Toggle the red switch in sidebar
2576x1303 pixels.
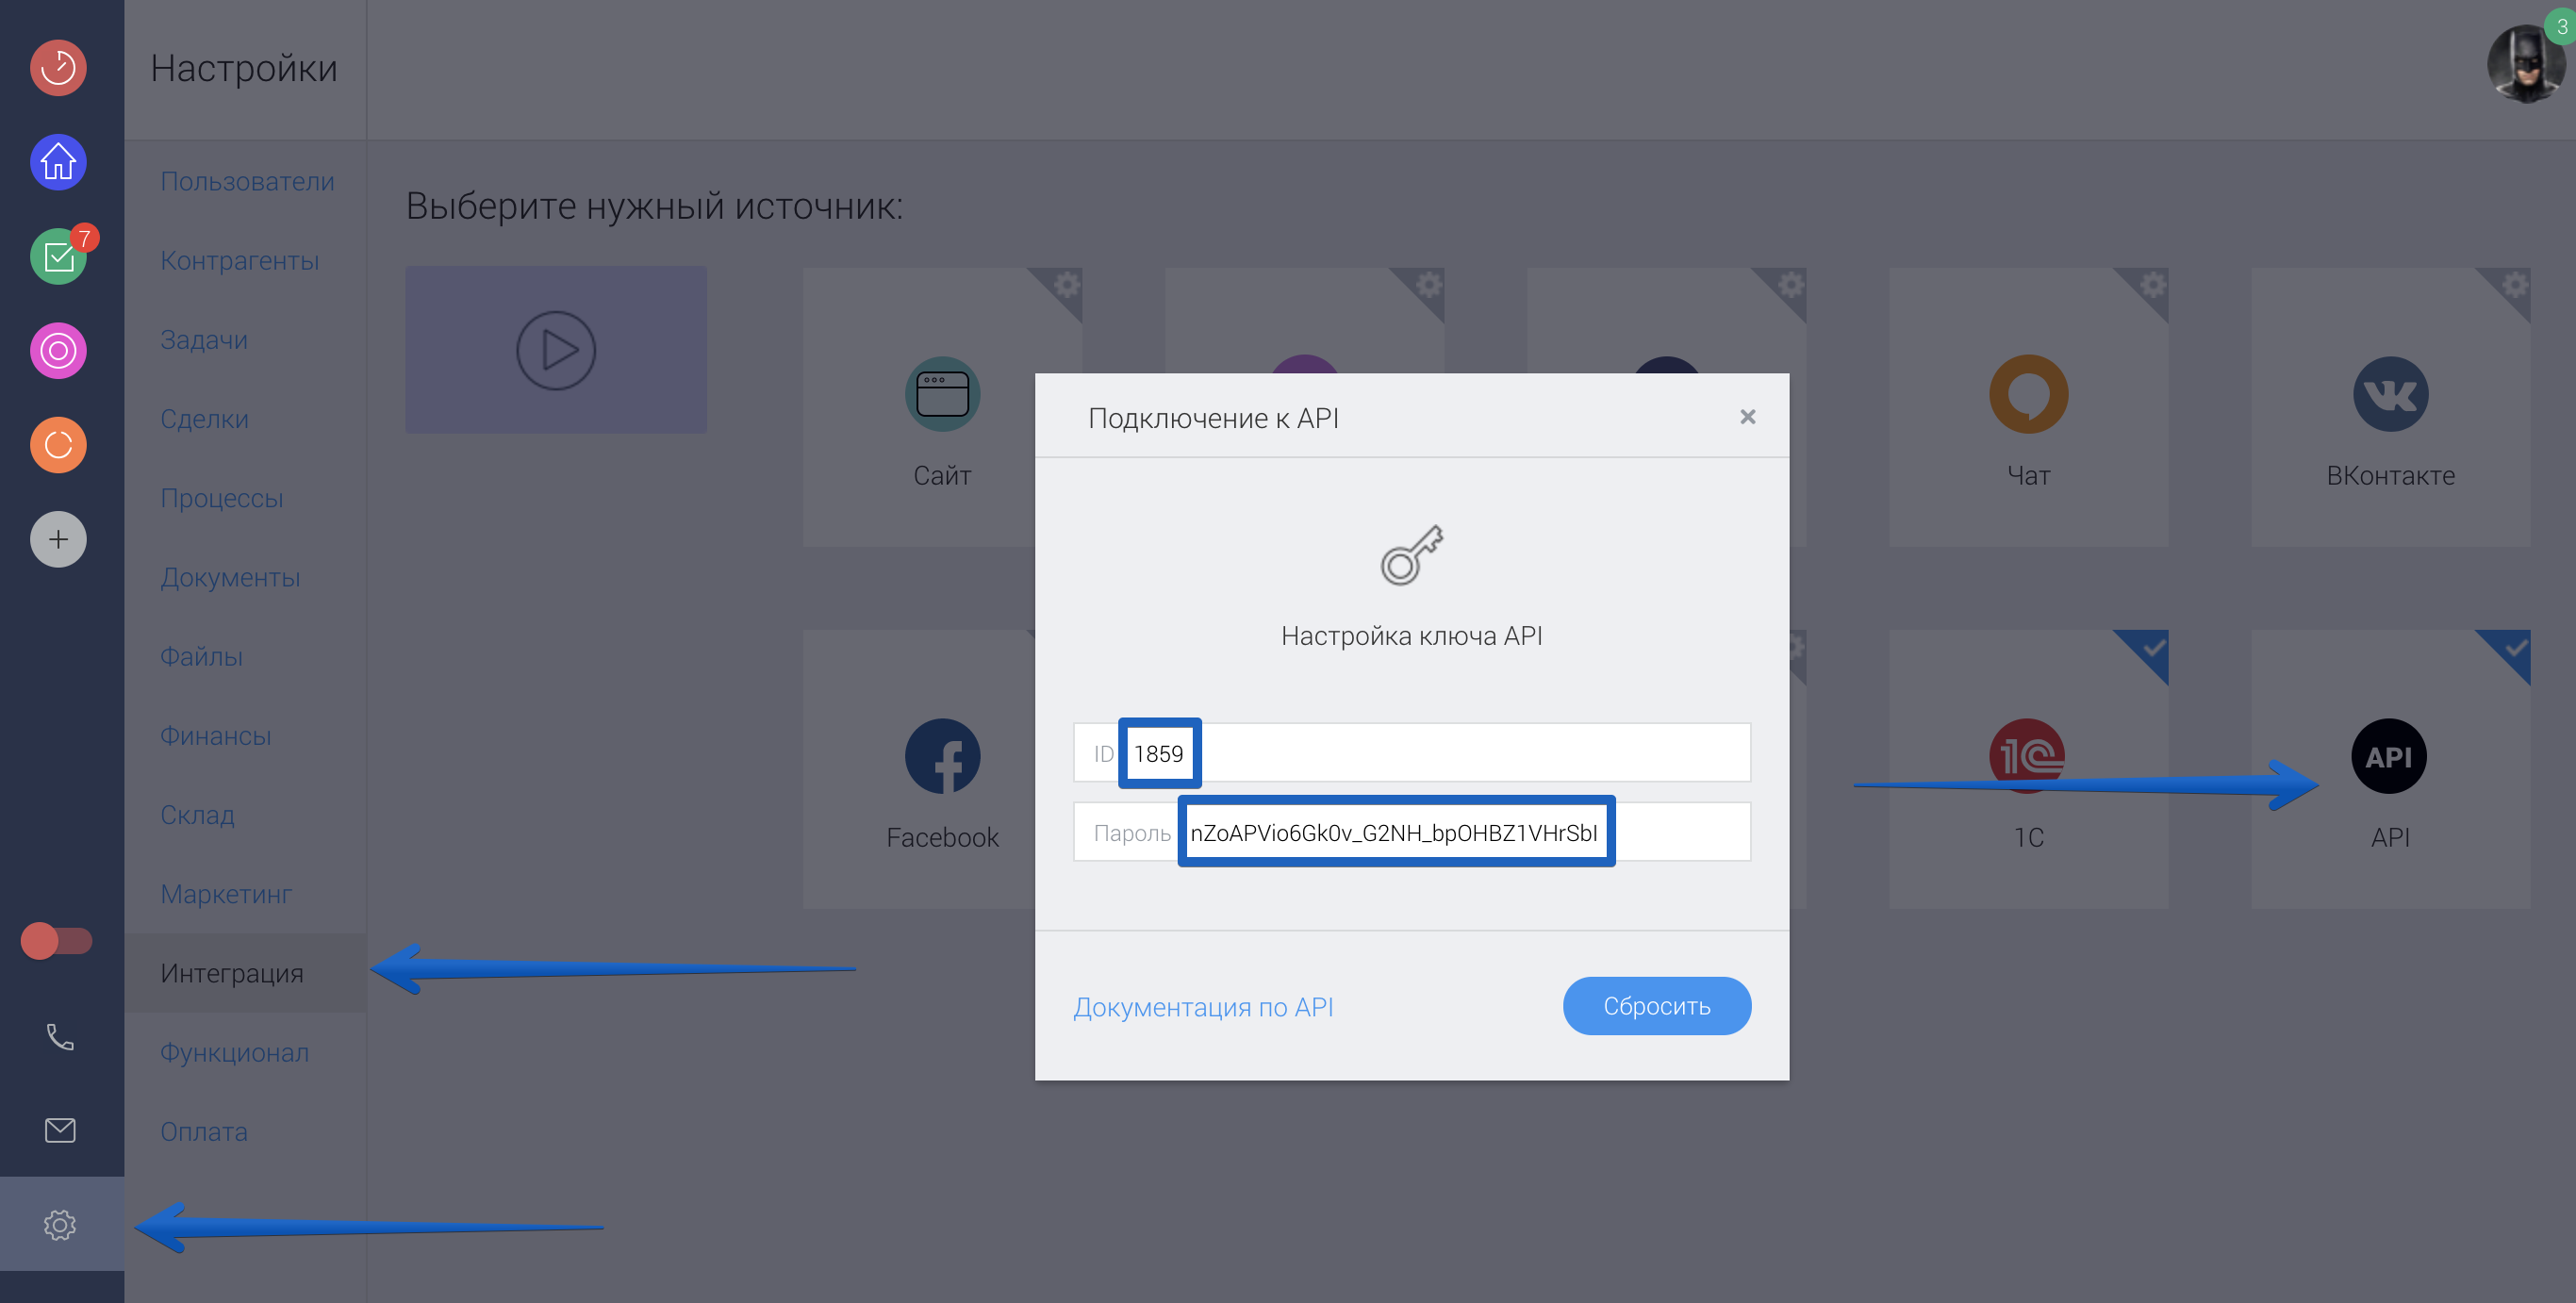56,941
